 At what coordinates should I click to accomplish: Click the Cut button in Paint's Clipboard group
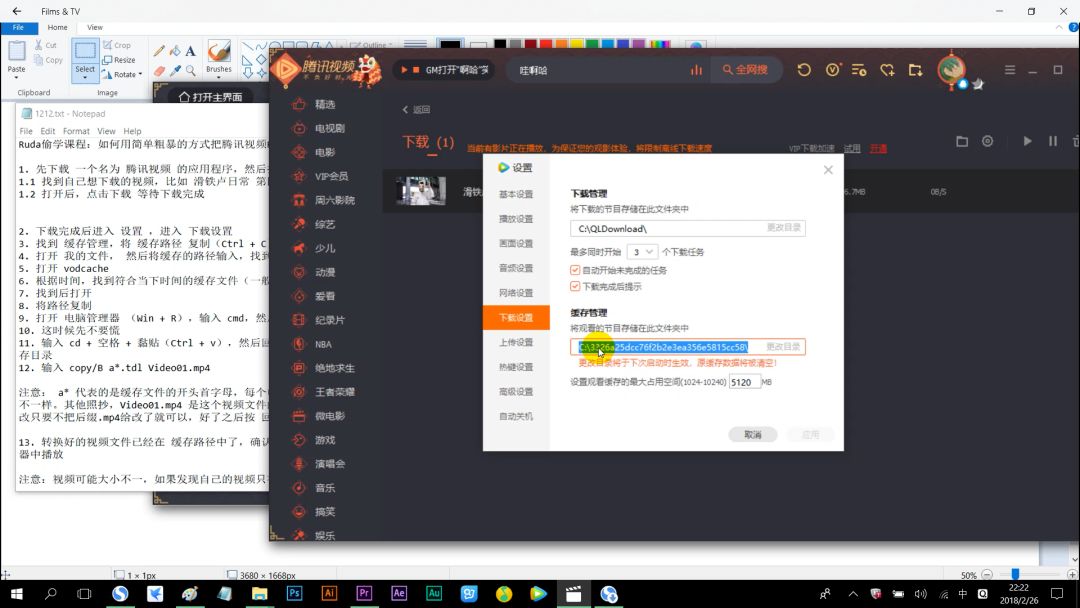click(45, 45)
